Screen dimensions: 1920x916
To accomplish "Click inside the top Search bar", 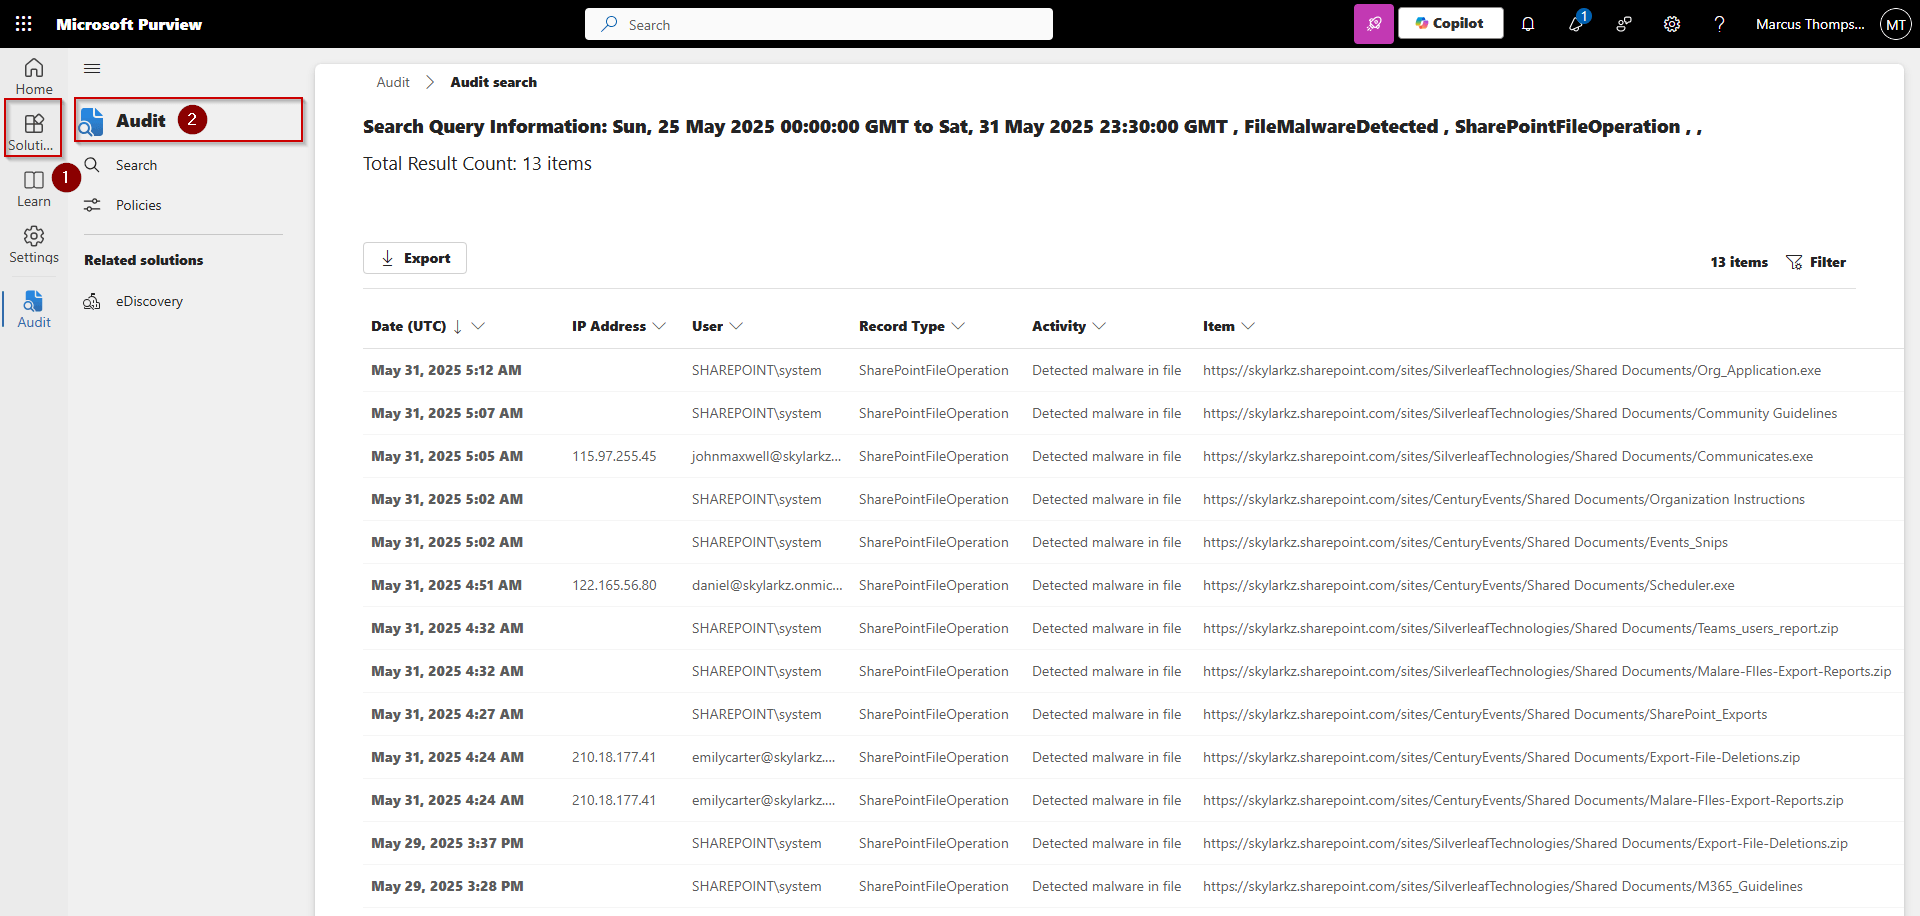I will [x=818, y=23].
